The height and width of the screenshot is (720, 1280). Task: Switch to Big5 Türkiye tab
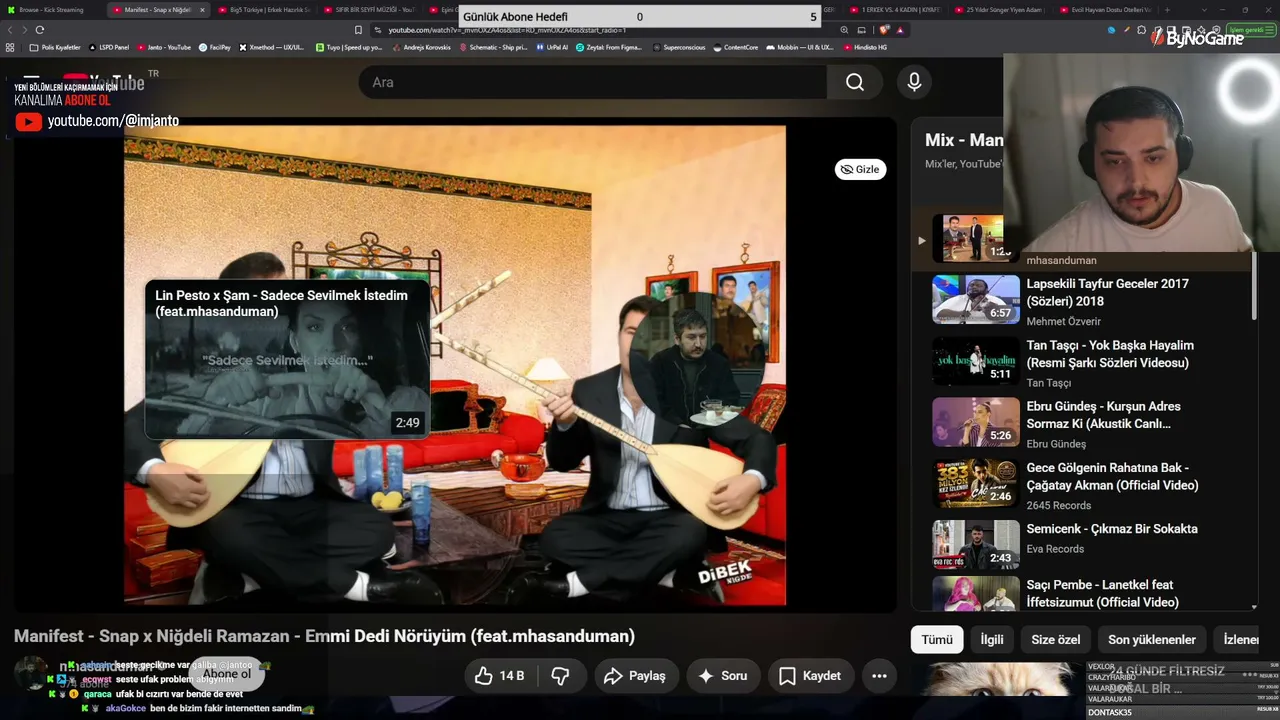(264, 10)
